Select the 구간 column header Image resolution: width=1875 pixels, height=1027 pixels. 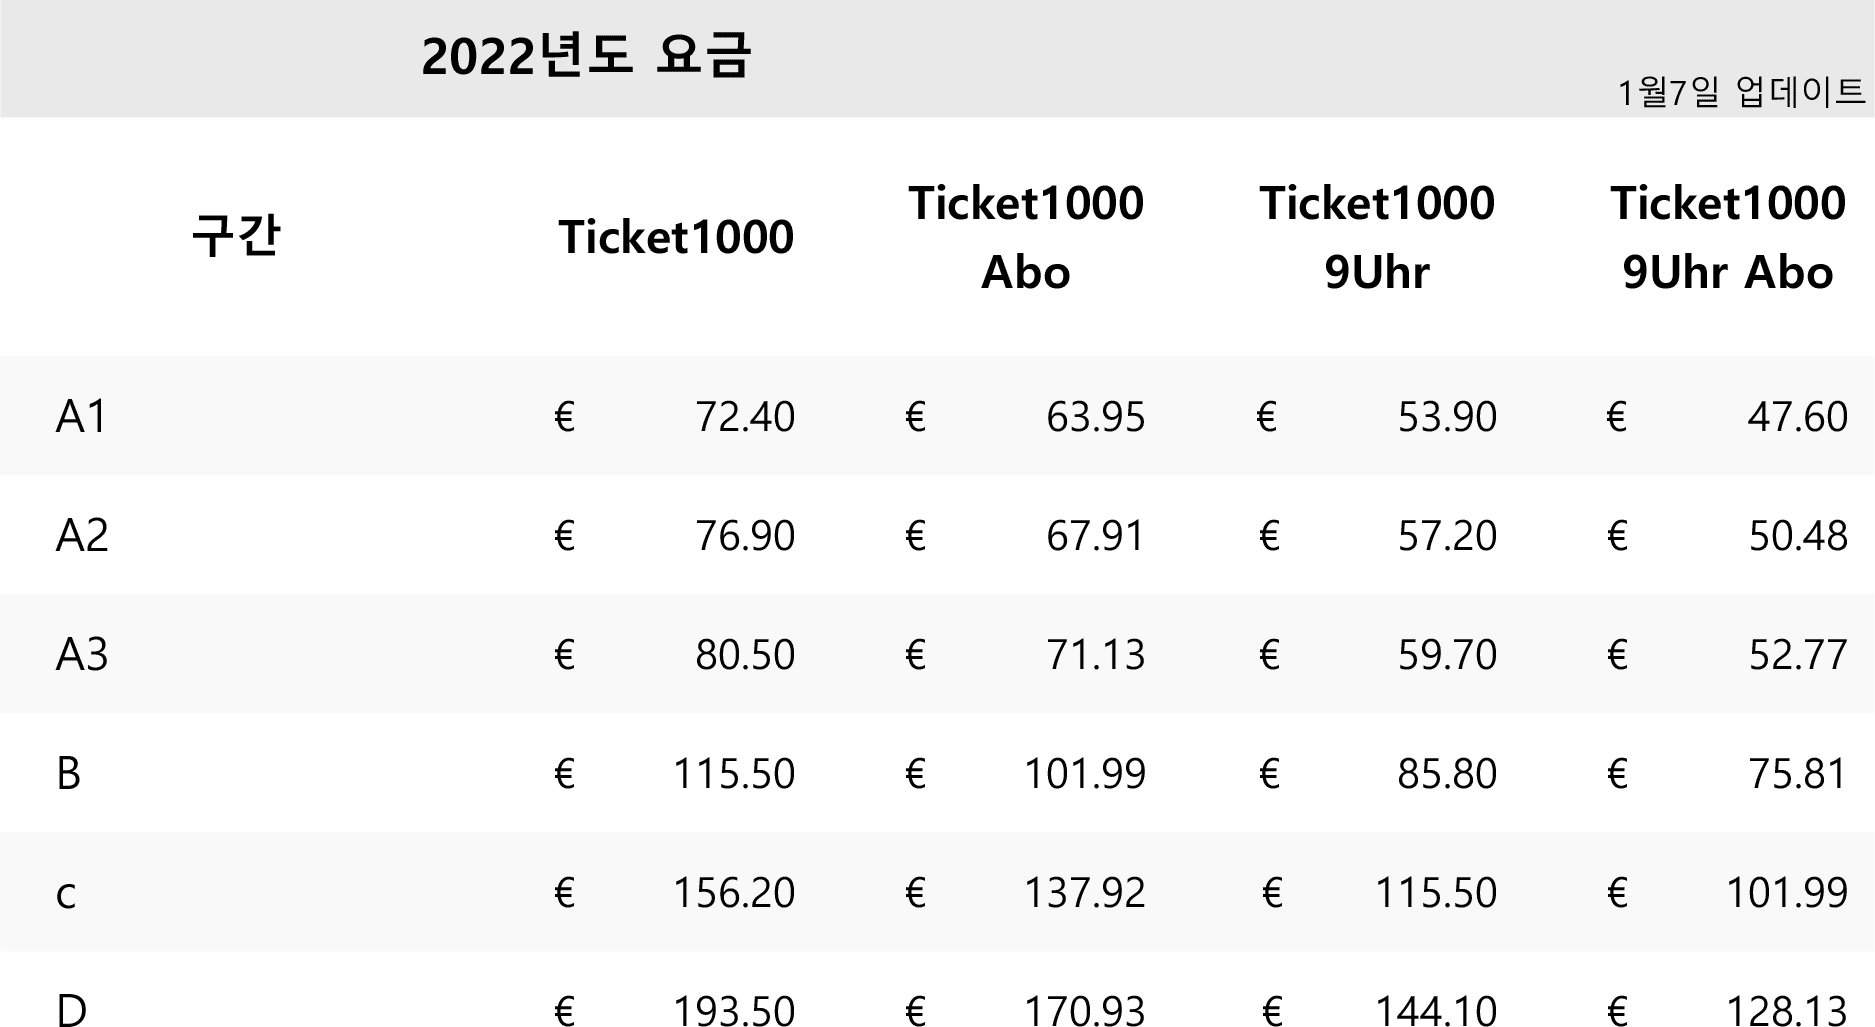click(x=236, y=237)
